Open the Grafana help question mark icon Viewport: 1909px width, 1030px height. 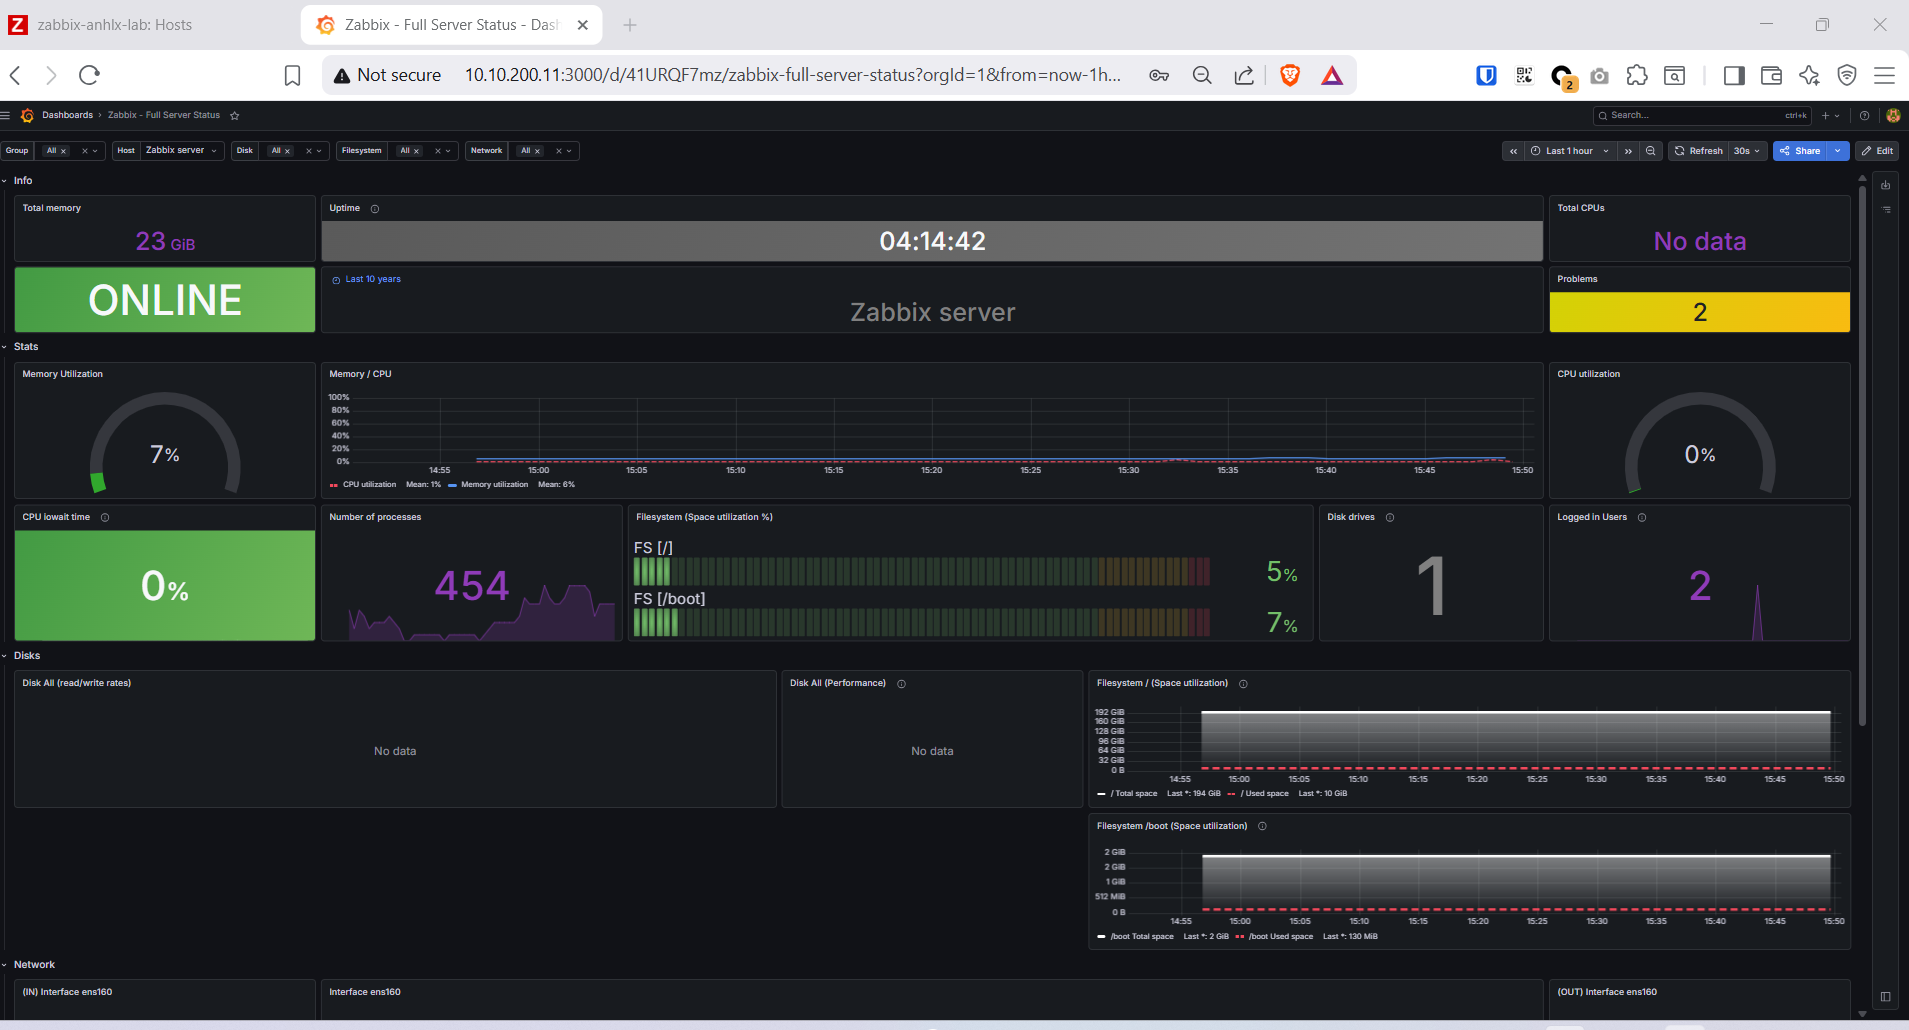(x=1864, y=116)
